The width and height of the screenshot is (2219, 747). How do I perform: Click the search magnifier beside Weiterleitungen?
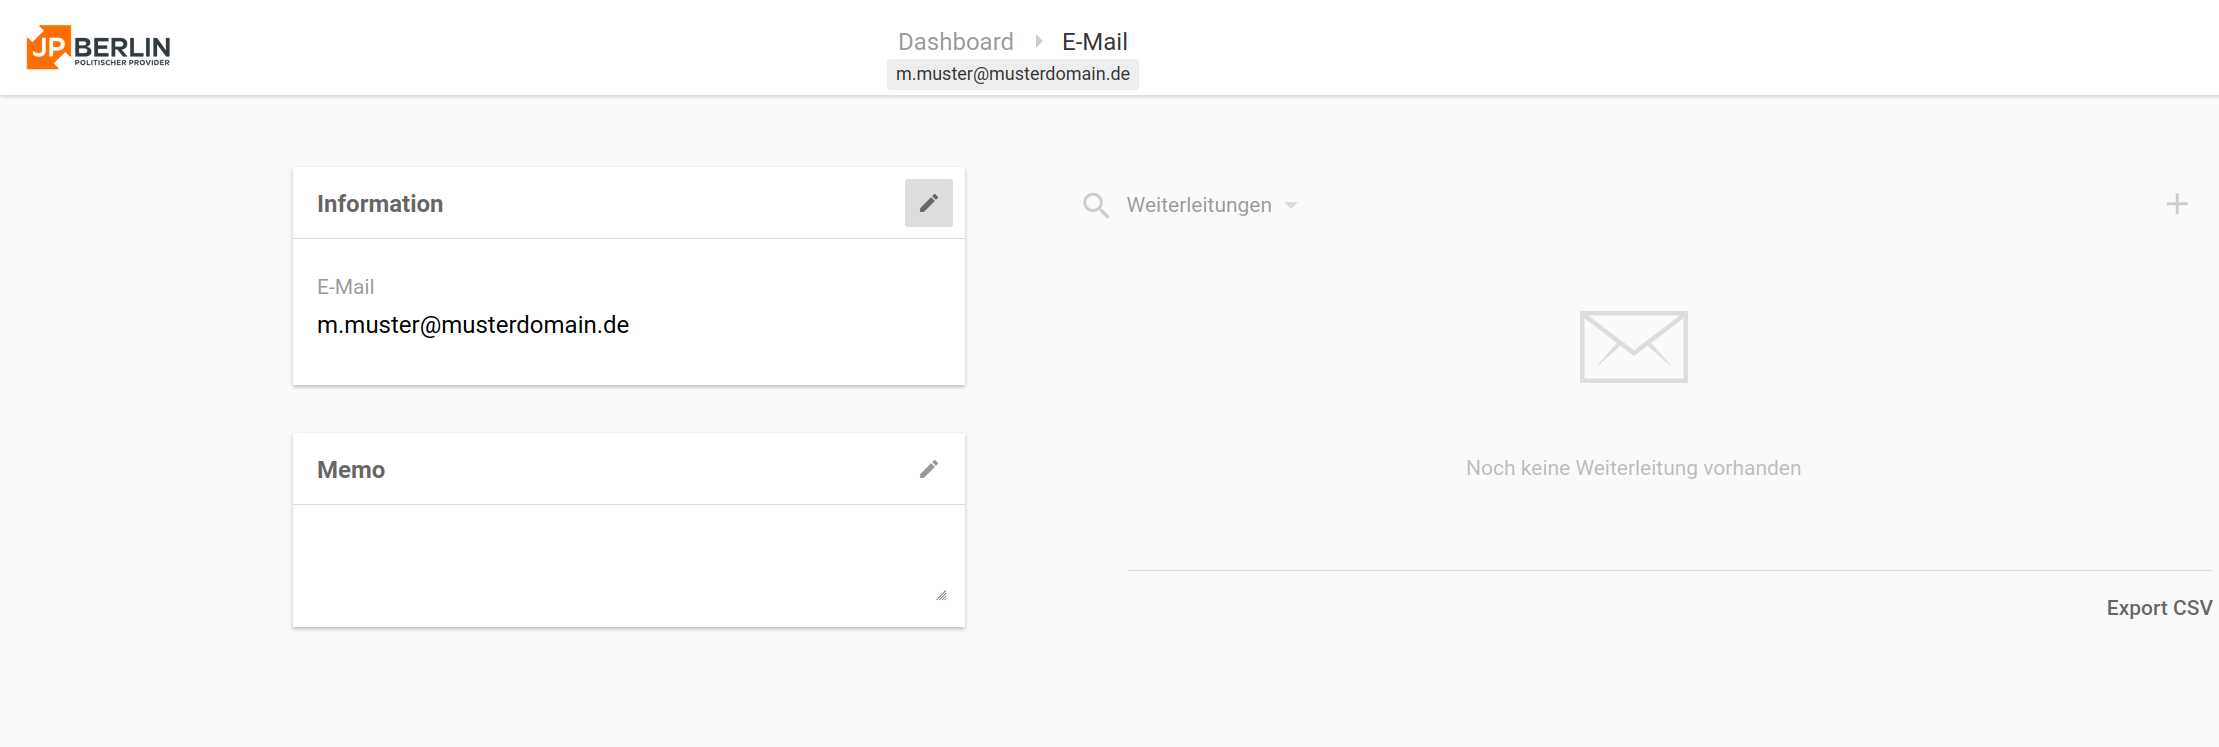(x=1095, y=205)
